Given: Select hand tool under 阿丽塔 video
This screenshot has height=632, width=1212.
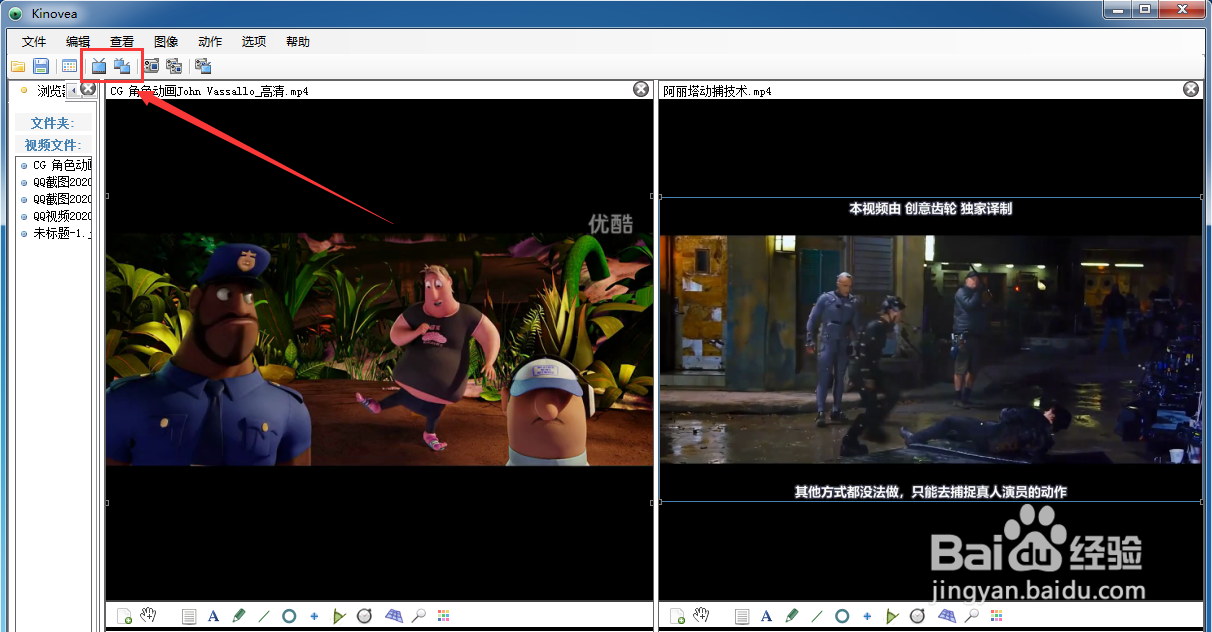Looking at the screenshot, I should tap(702, 615).
